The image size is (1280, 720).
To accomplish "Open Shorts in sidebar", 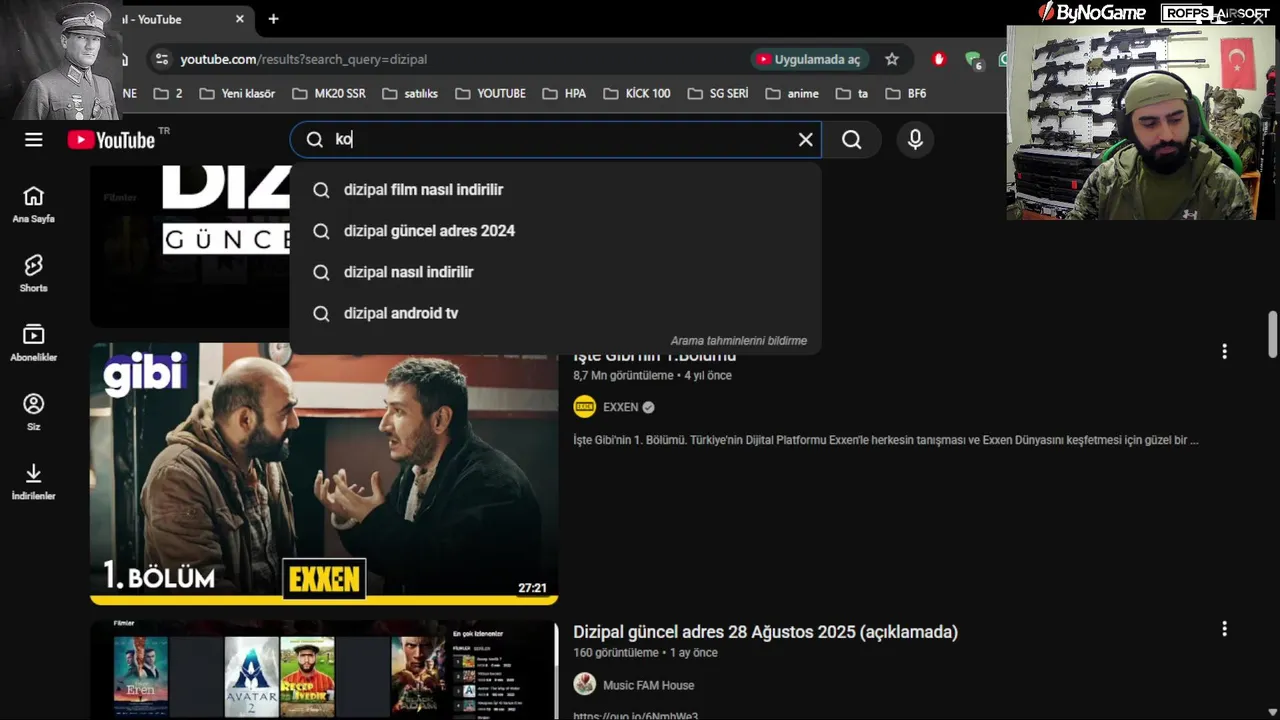I will [34, 273].
